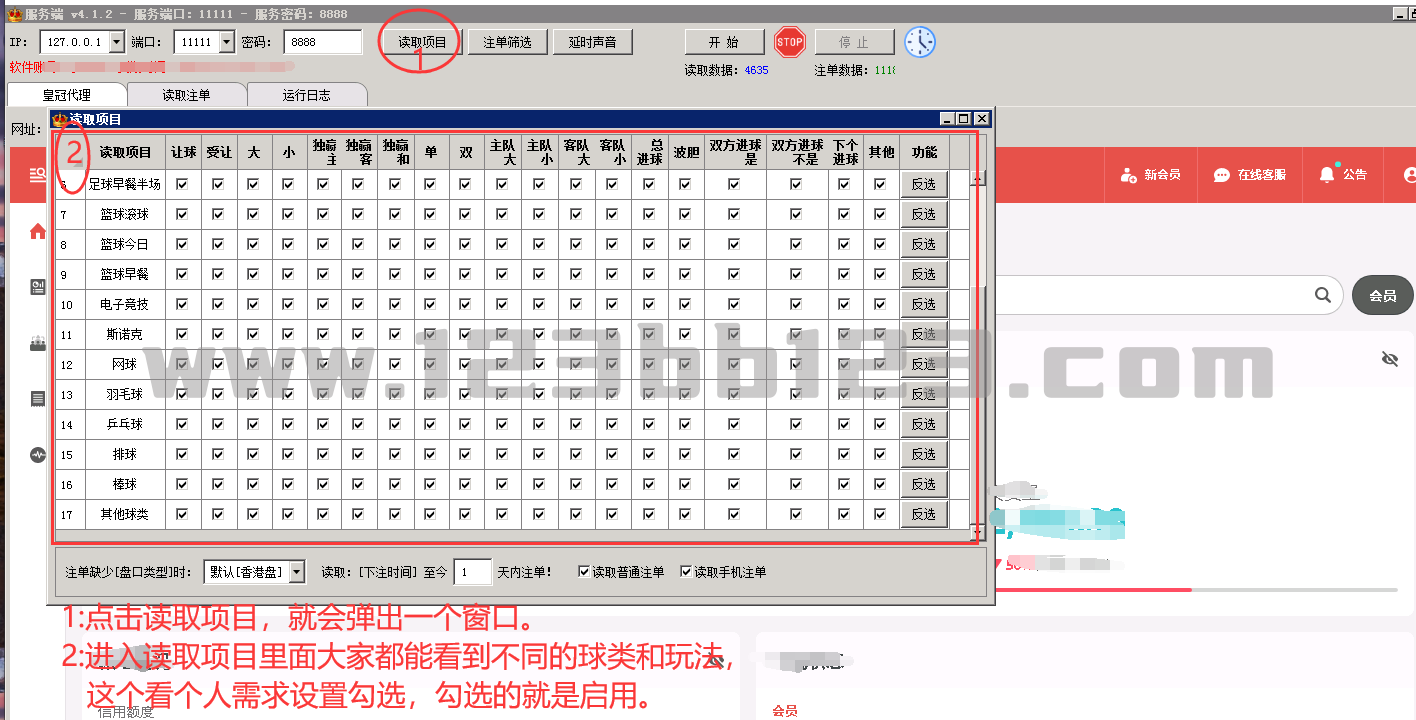Uncheck 读取手机注单 checkbox
Image resolution: width=1416 pixels, height=720 pixels.
point(686,572)
